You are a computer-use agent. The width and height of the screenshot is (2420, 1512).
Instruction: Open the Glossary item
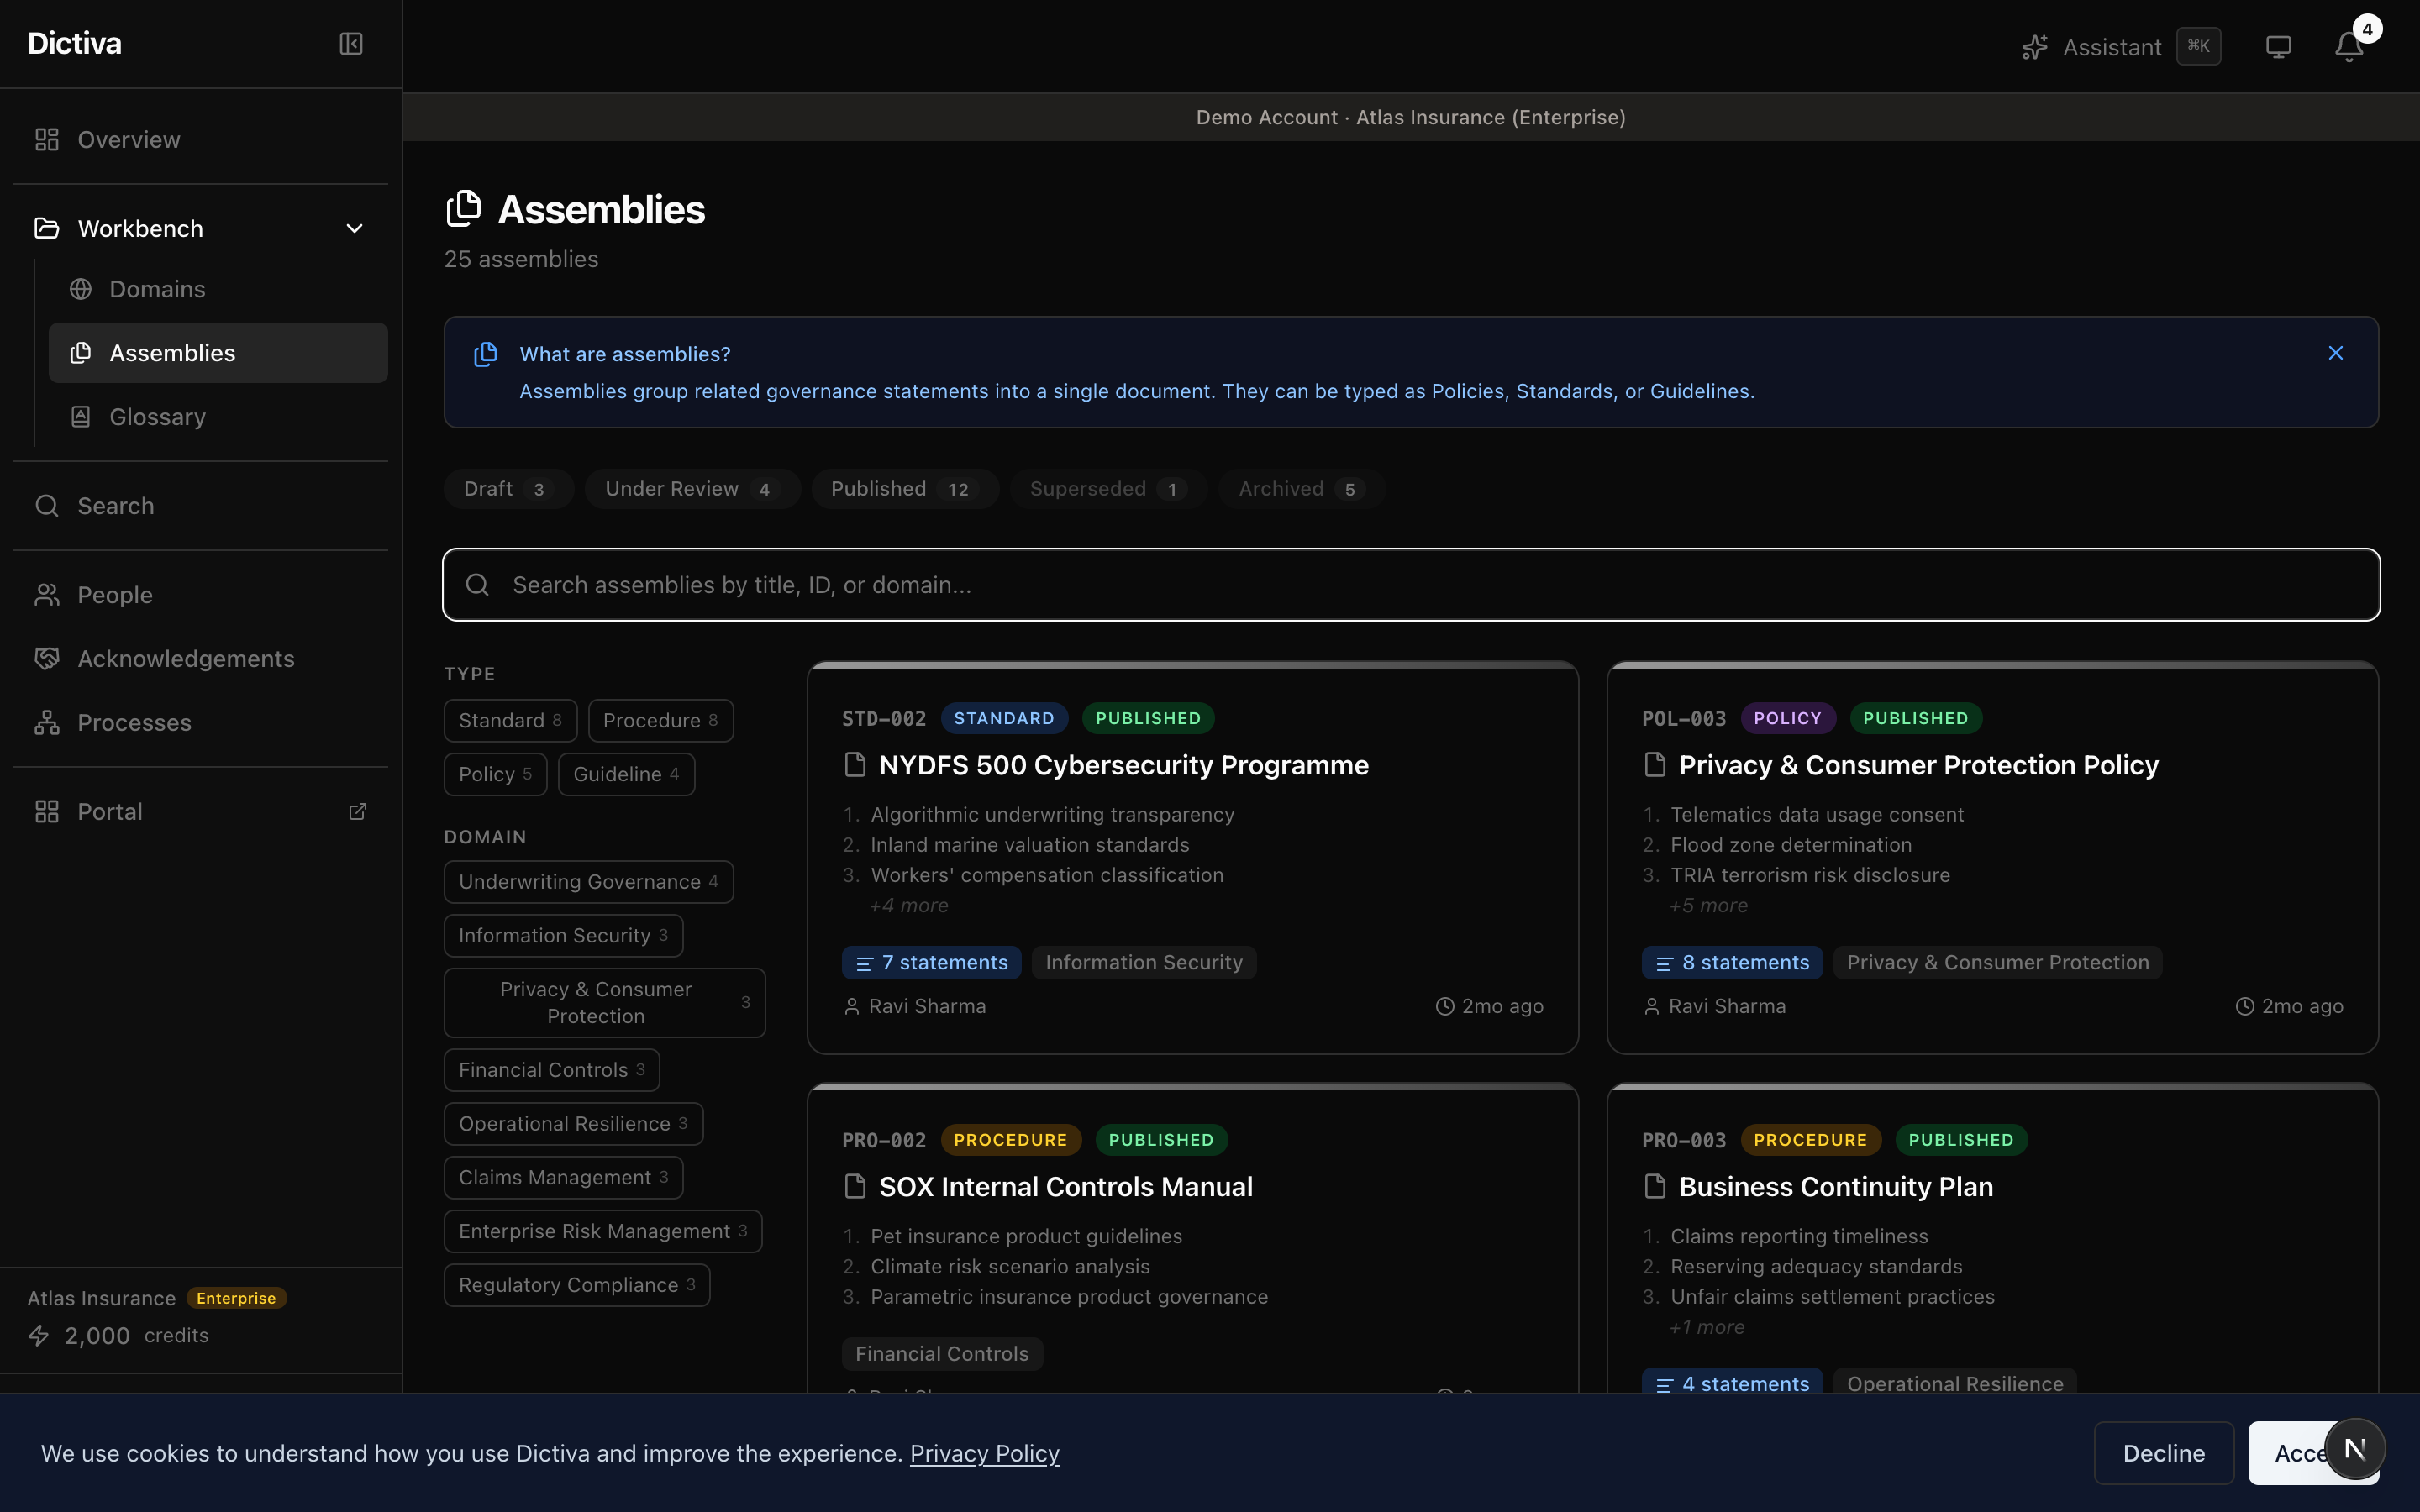157,417
